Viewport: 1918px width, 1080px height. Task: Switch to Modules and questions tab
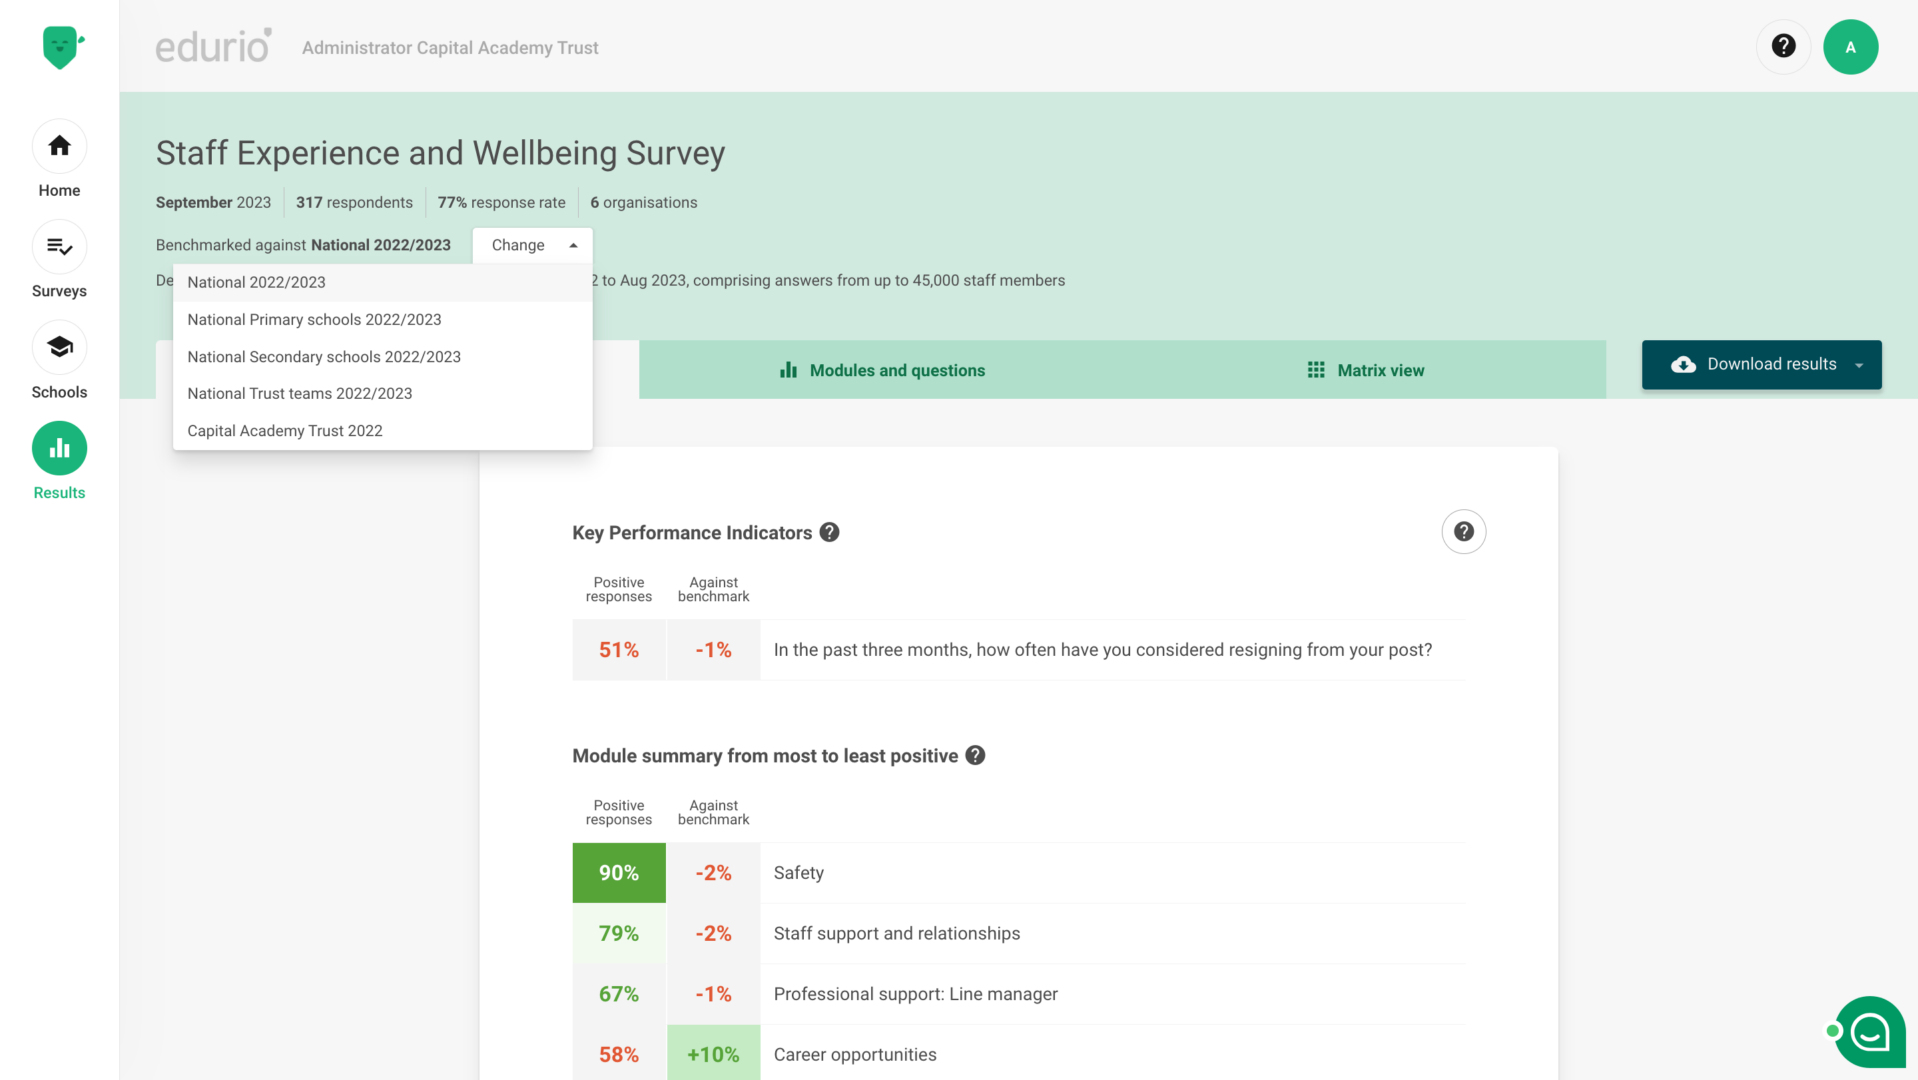tap(881, 370)
